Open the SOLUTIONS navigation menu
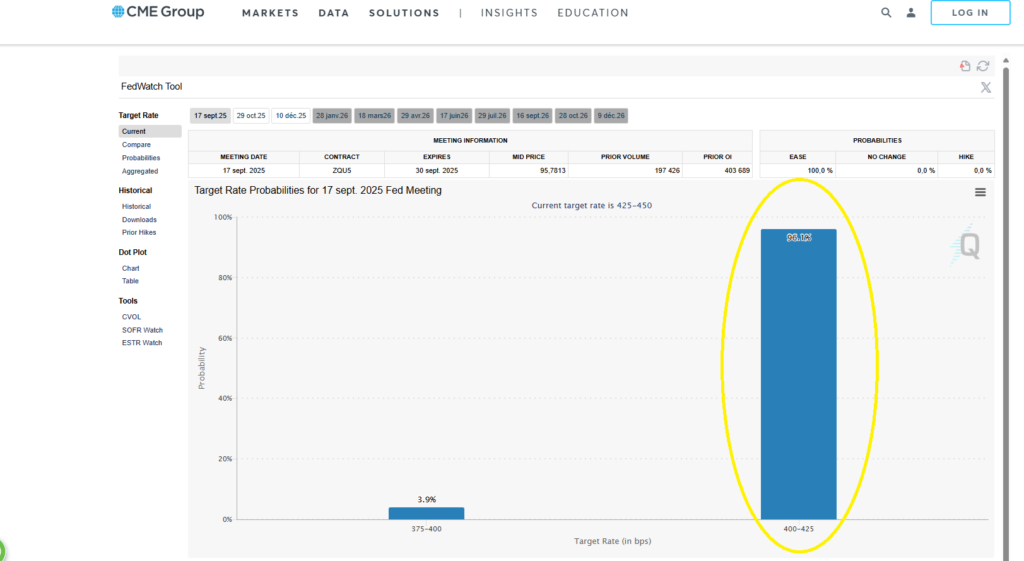Image resolution: width=1024 pixels, height=561 pixels. (x=404, y=13)
